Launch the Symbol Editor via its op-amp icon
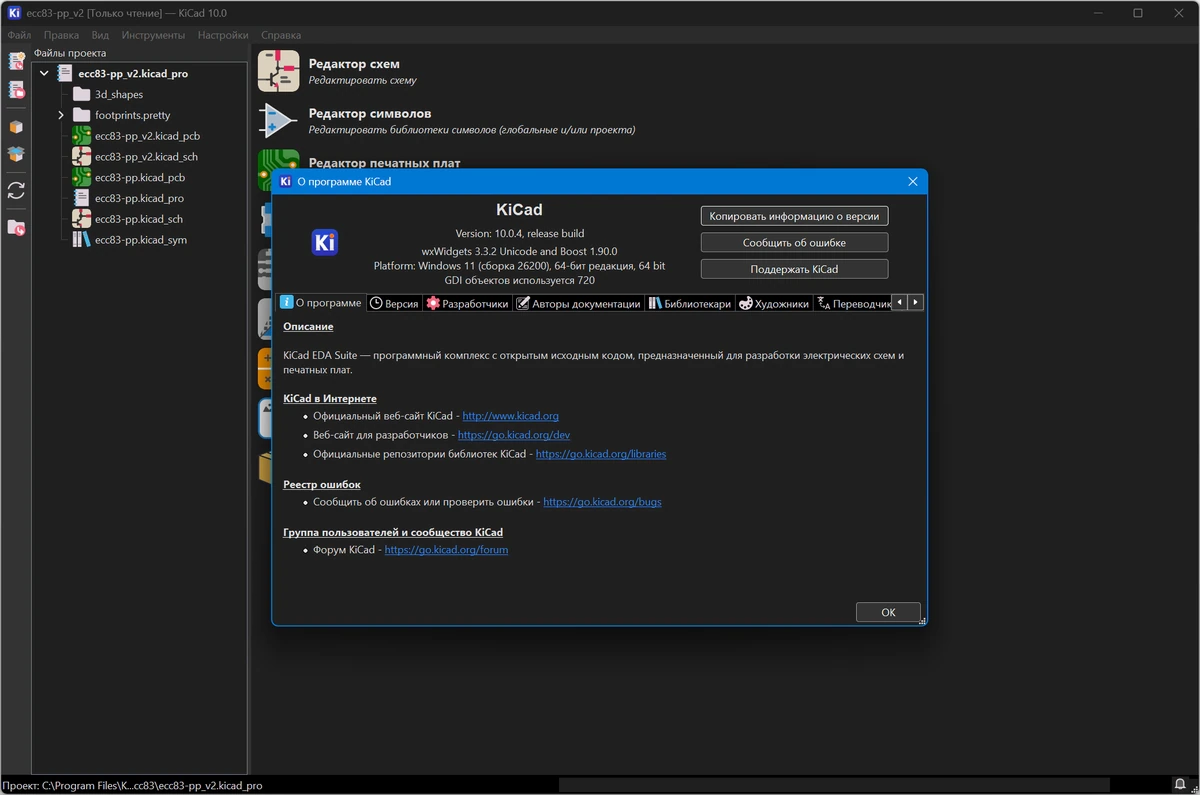1200x795 pixels. tap(278, 121)
